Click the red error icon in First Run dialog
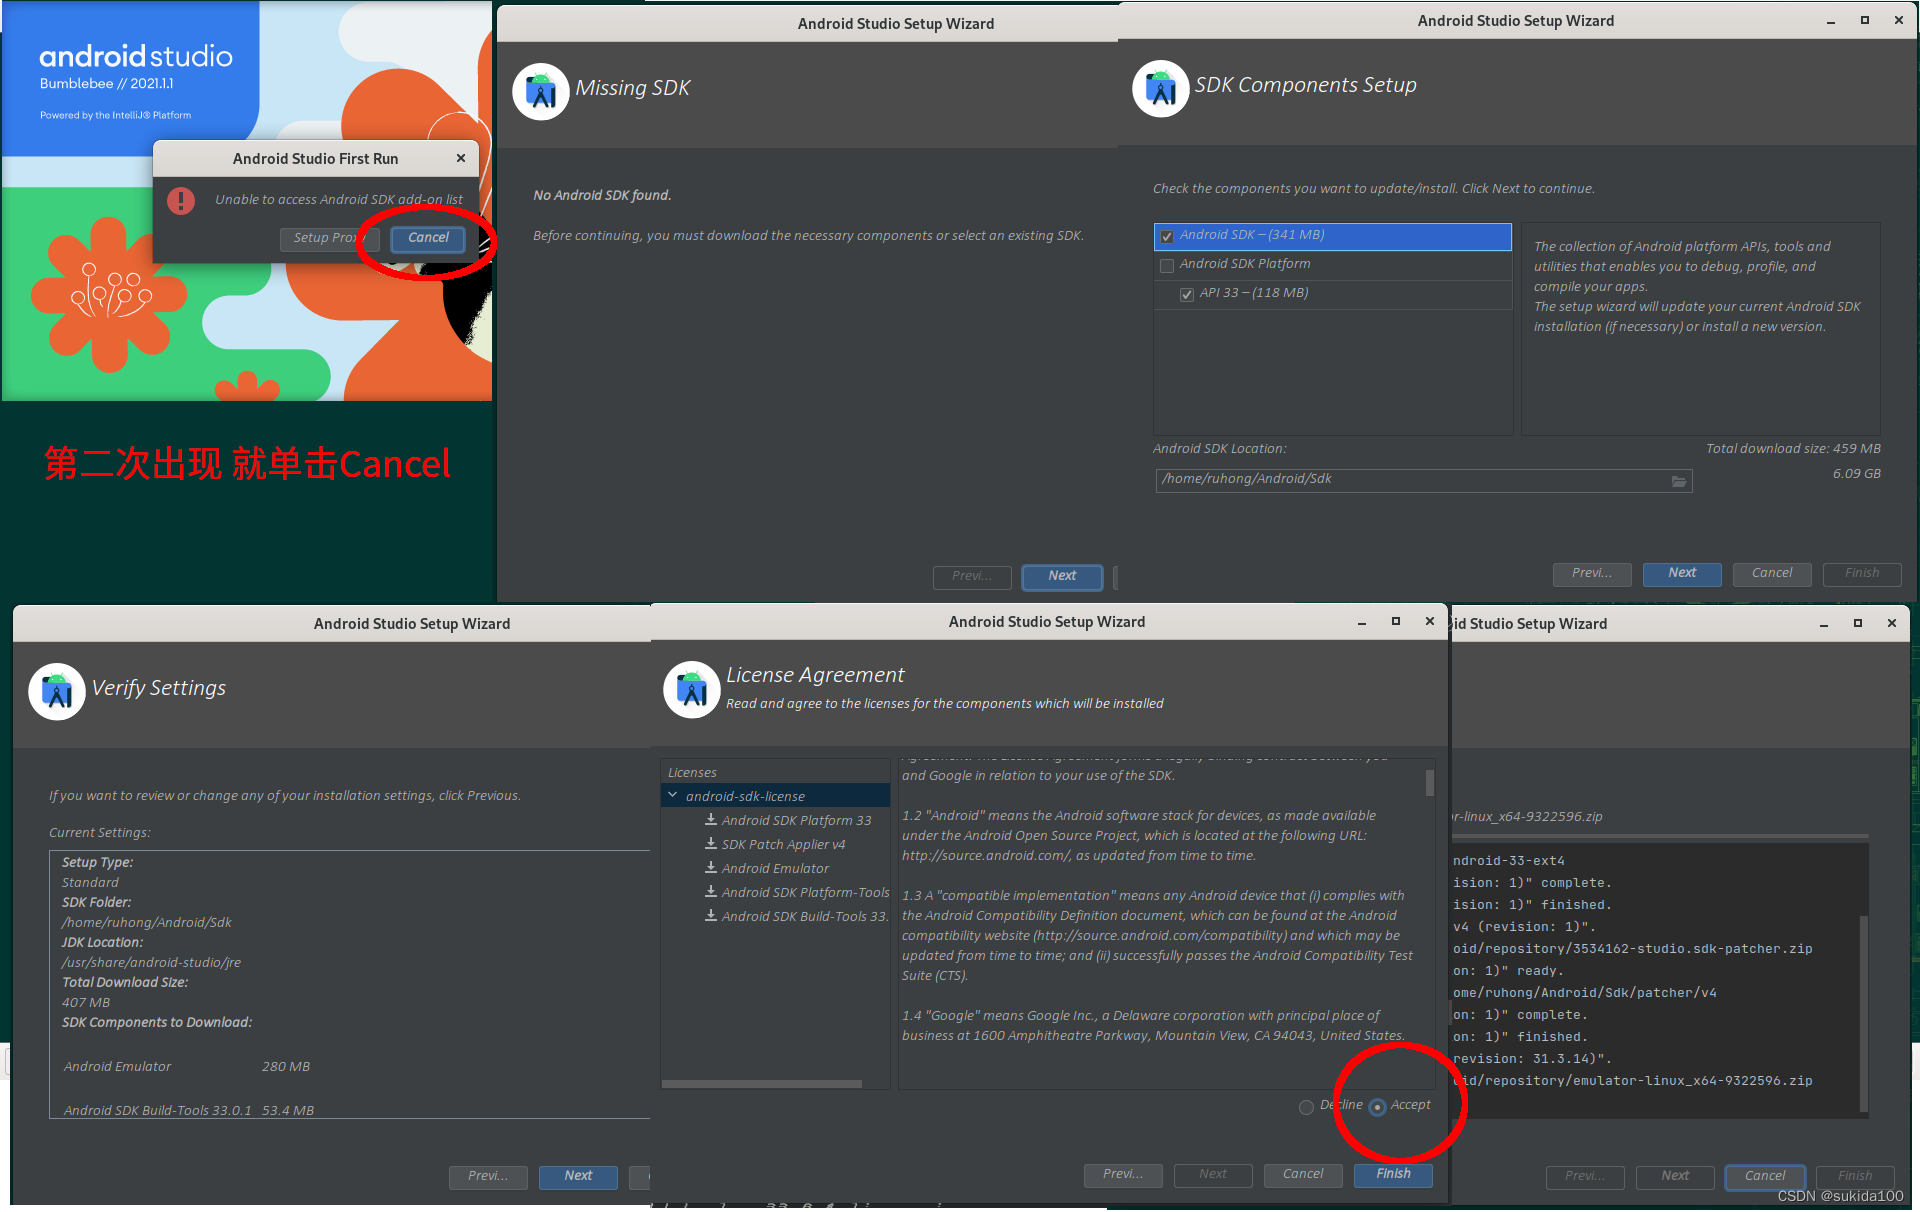Image resolution: width=1920 pixels, height=1212 pixels. click(x=181, y=200)
